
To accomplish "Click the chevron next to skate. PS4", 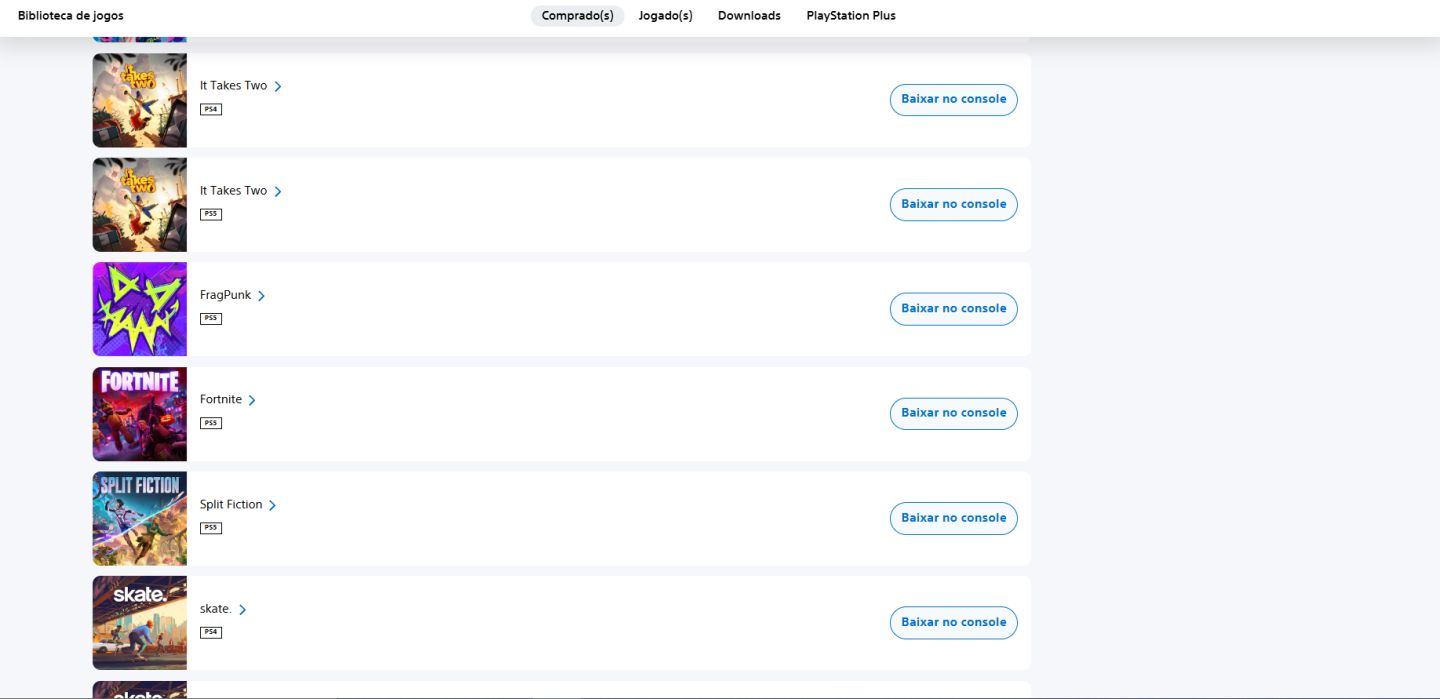I will tap(242, 610).
